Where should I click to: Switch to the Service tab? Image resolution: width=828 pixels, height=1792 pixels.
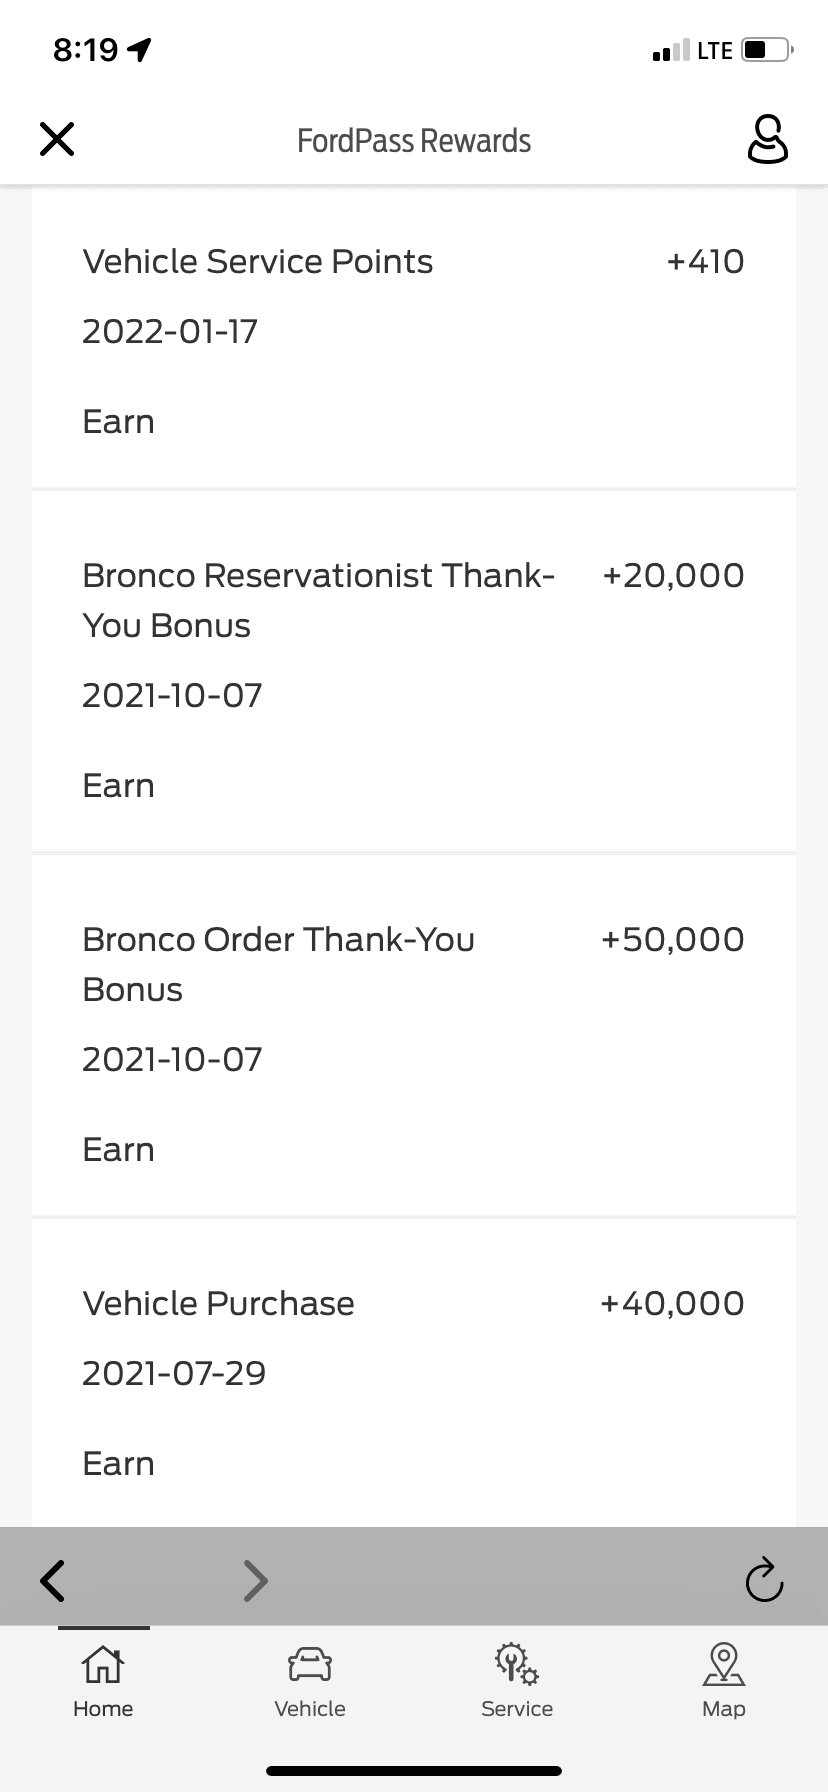[517, 1682]
